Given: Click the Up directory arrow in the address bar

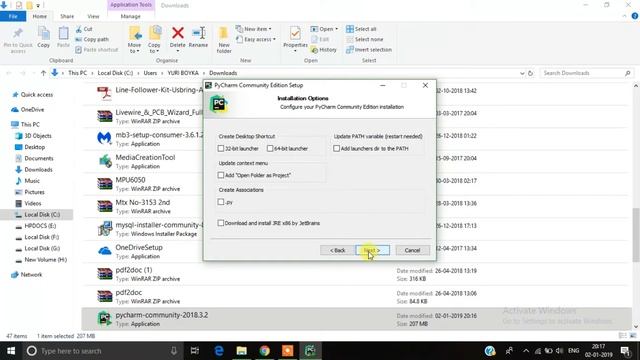Looking at the screenshot, I should click(x=43, y=73).
